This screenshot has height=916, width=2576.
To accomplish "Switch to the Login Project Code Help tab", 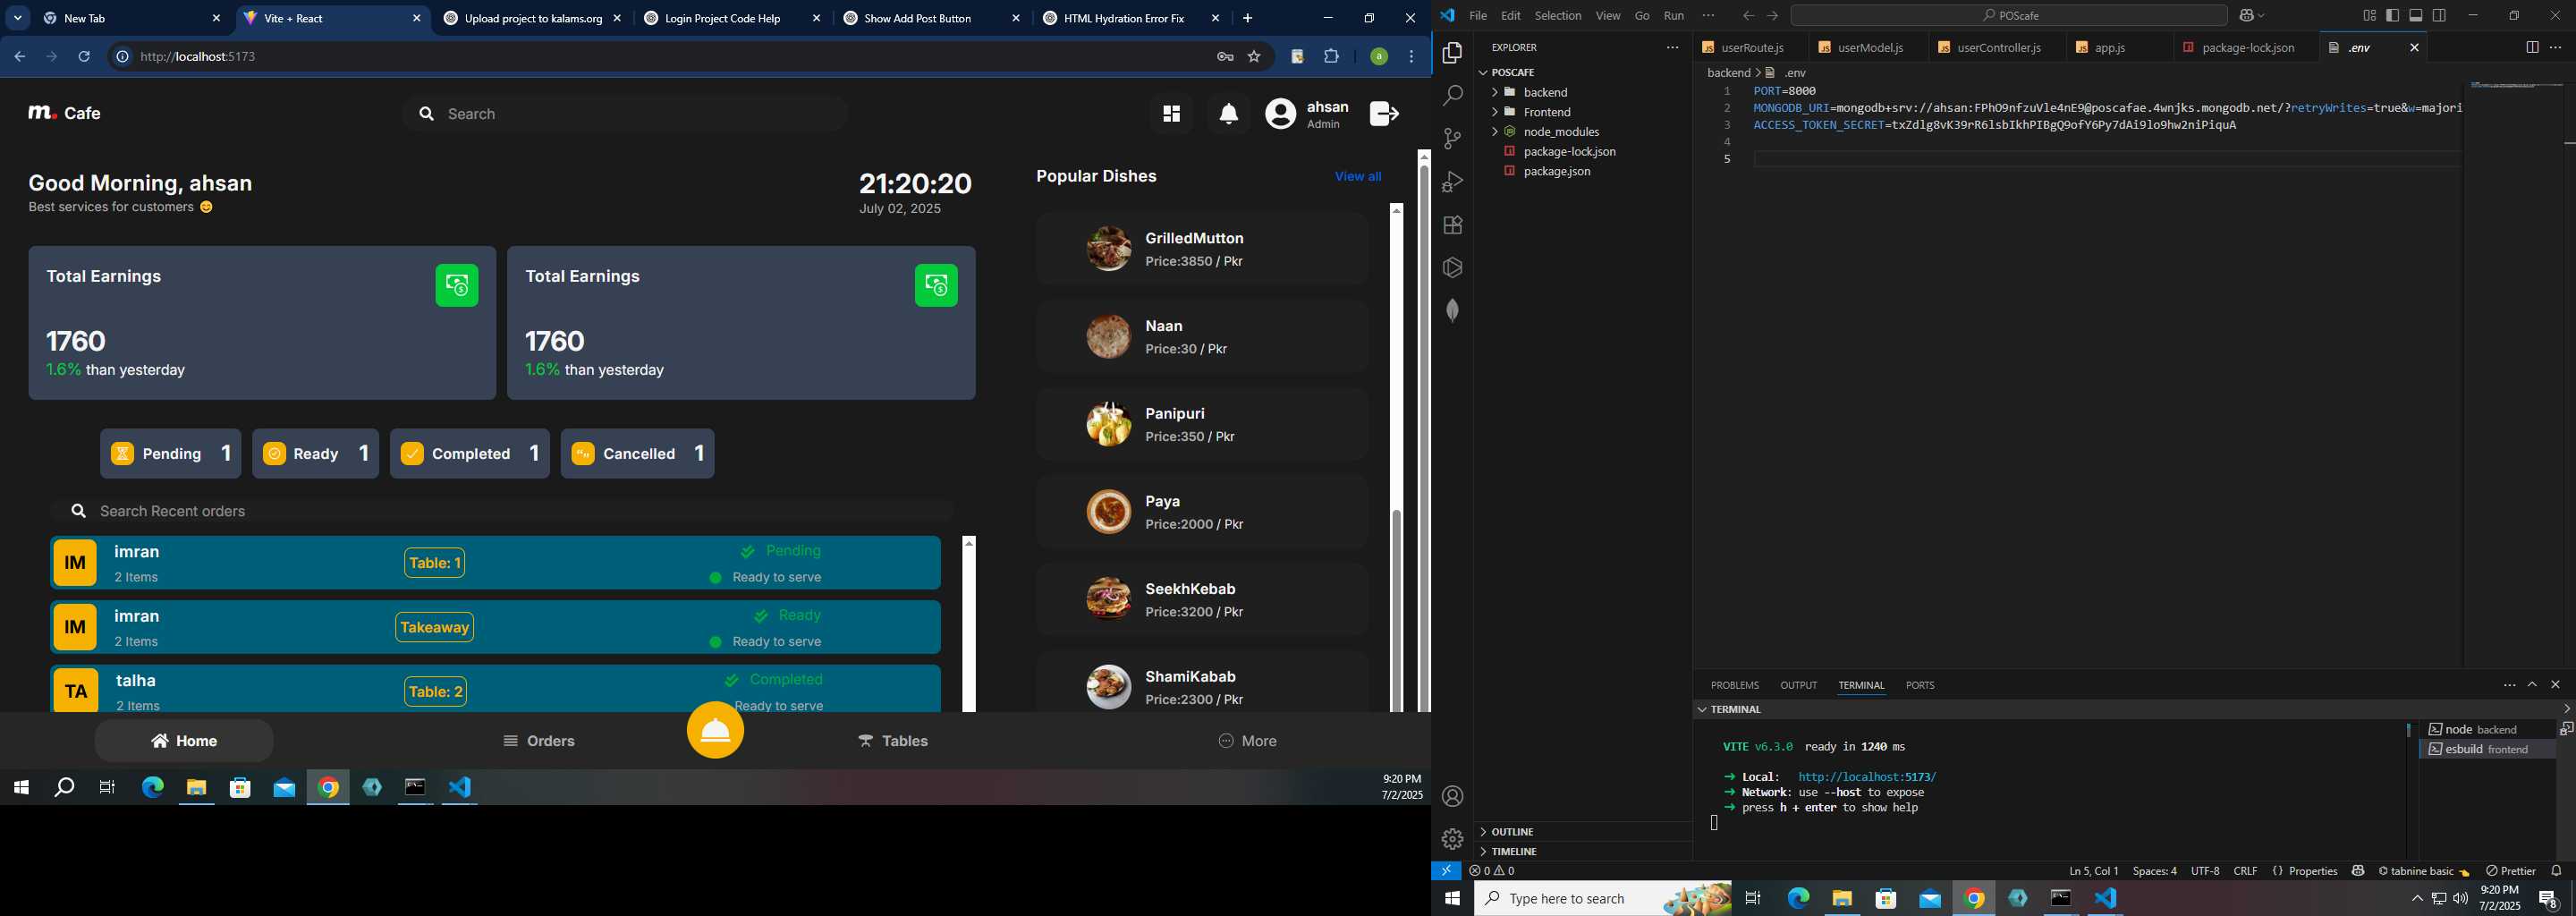I will point(730,18).
